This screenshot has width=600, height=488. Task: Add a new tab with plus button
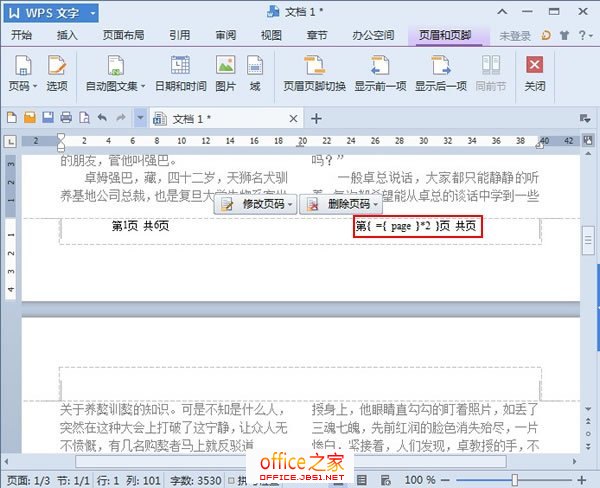(x=316, y=119)
